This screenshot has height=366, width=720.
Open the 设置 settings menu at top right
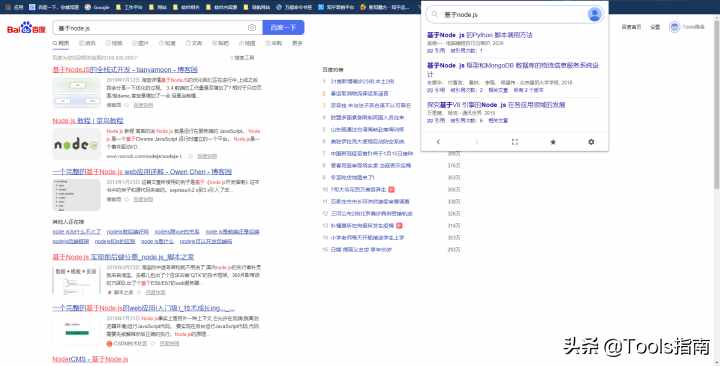[655, 27]
